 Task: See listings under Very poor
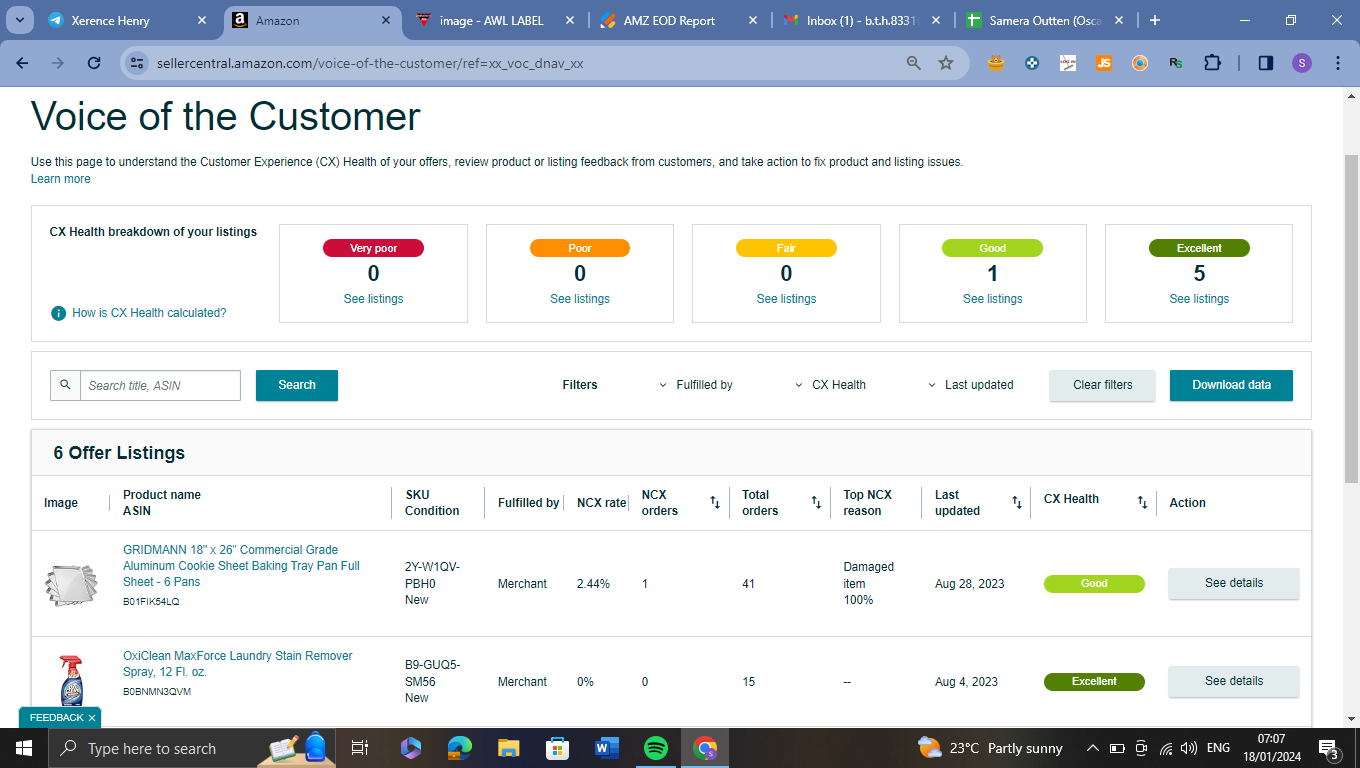click(373, 299)
